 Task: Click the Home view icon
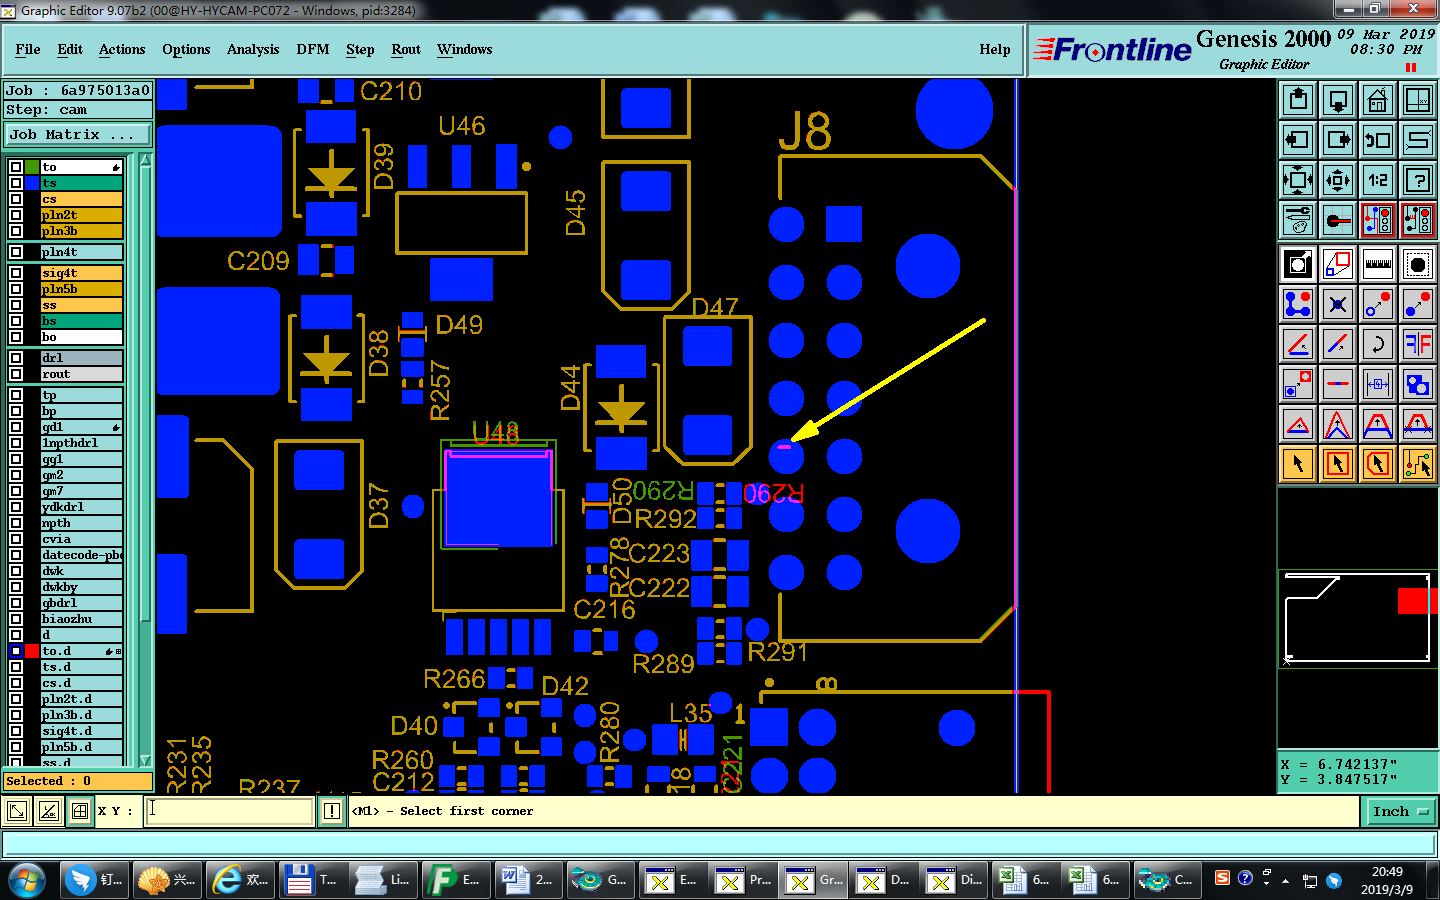coord(1378,100)
